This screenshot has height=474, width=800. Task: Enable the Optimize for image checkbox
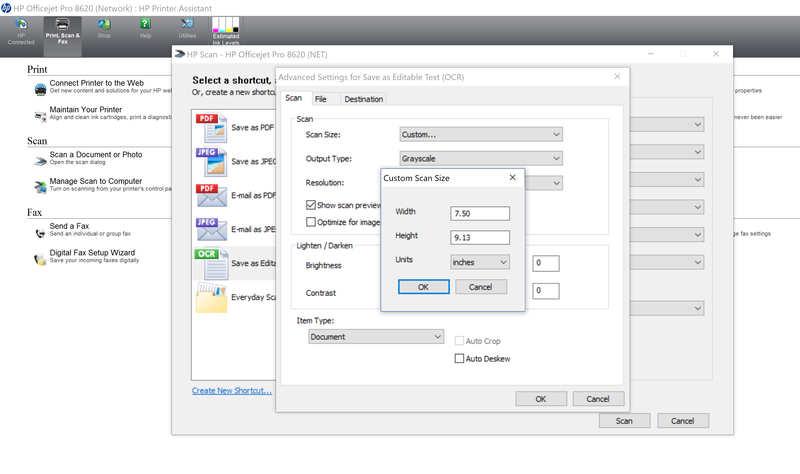[x=311, y=222]
